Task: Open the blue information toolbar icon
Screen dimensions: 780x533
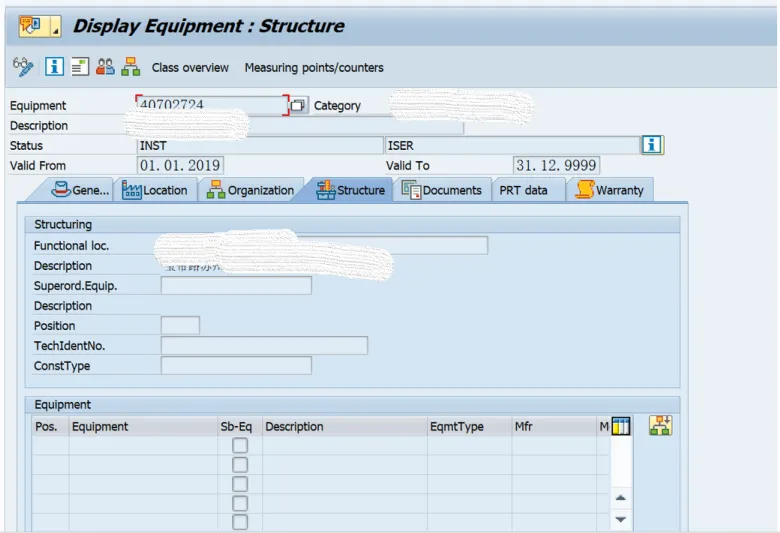Action: pyautogui.click(x=54, y=66)
